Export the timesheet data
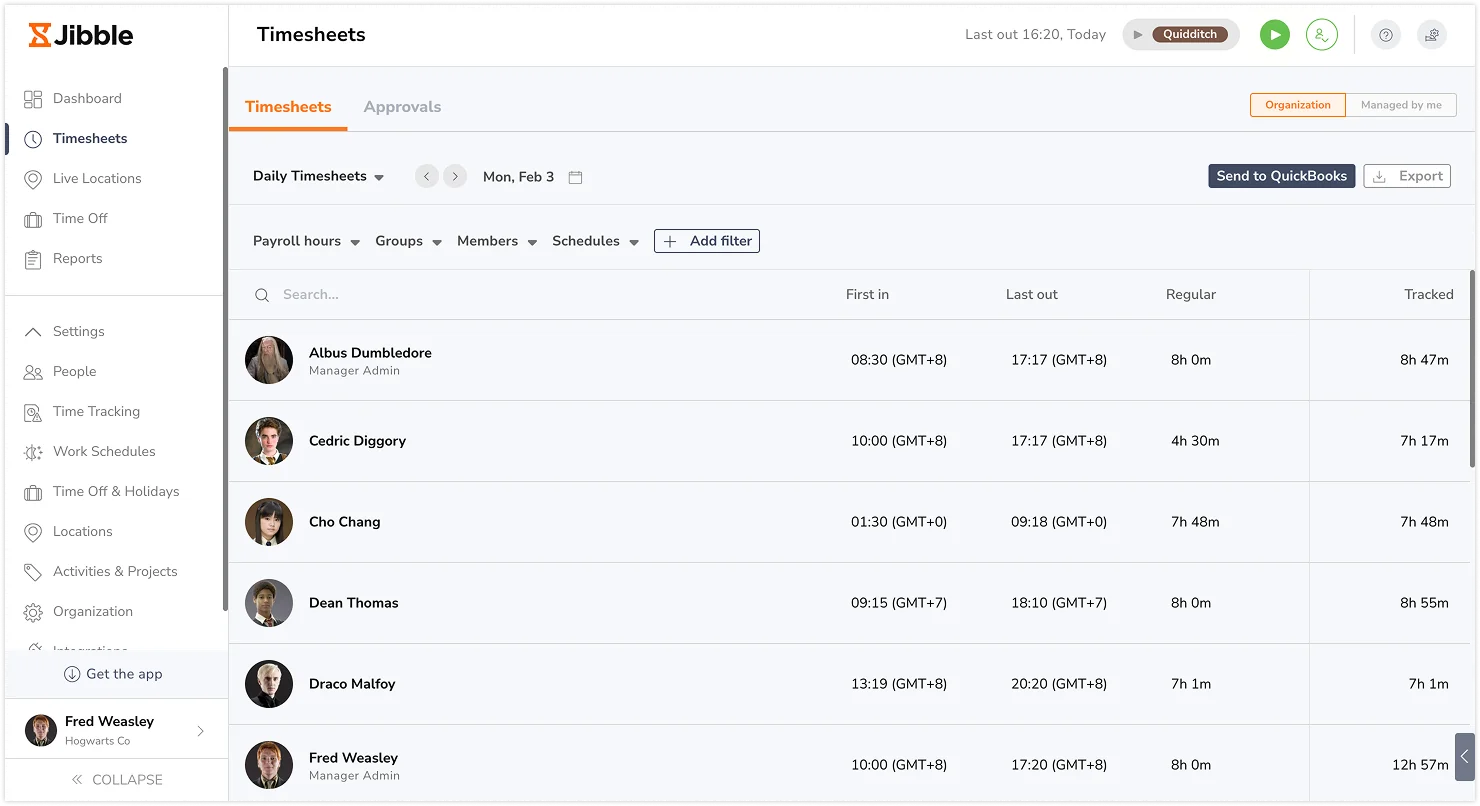 pyautogui.click(x=1407, y=176)
